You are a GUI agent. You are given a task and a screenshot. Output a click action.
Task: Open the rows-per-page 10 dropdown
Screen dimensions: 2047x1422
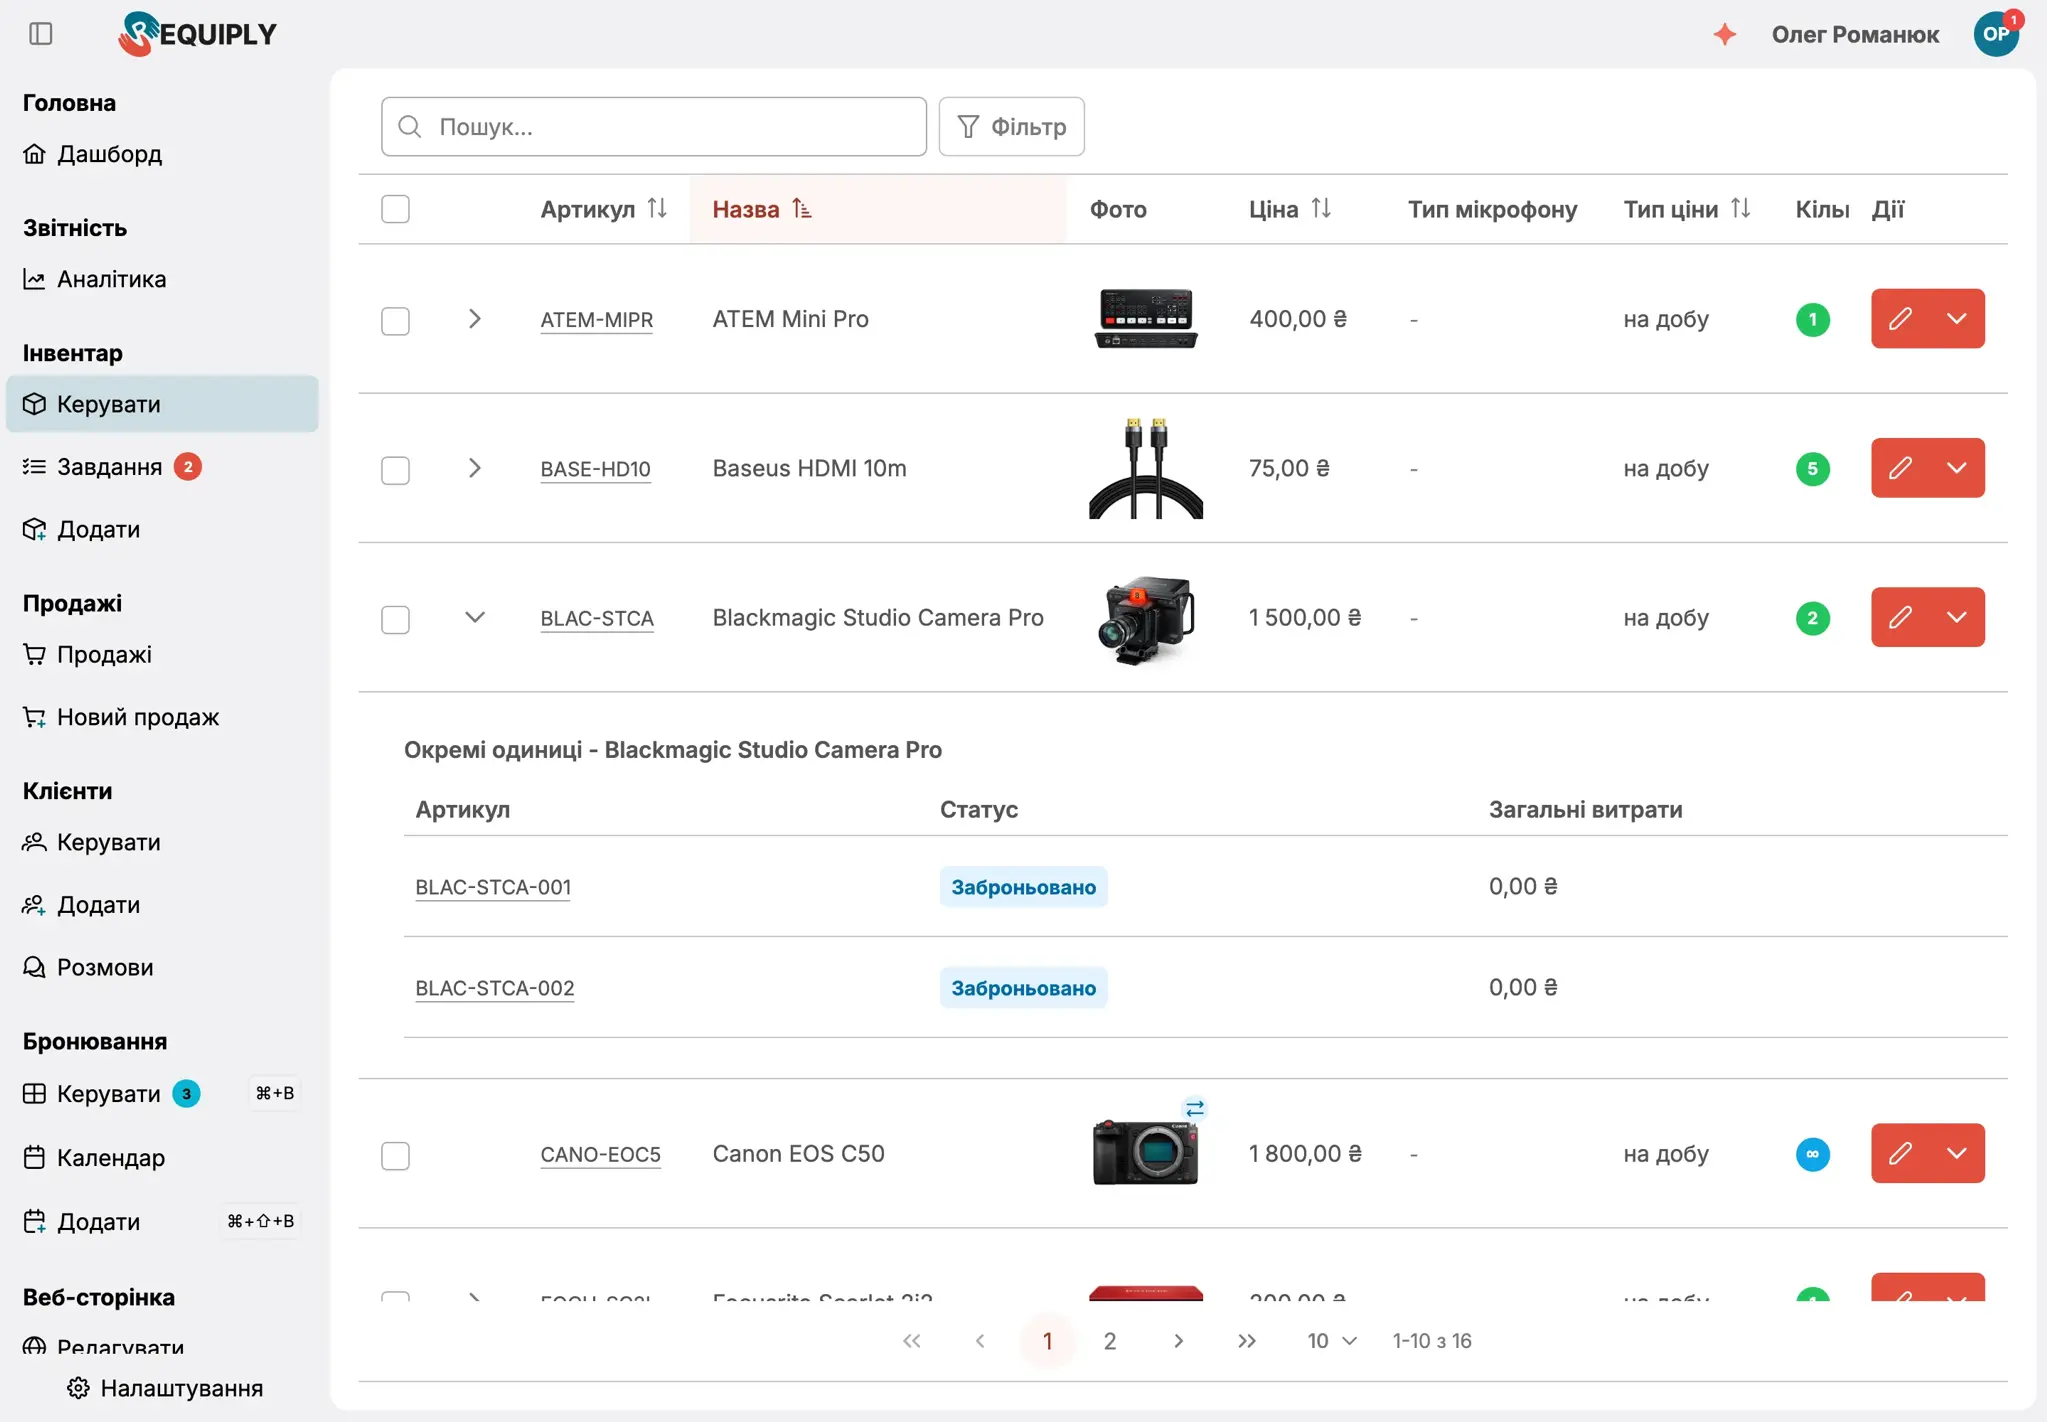click(1332, 1341)
